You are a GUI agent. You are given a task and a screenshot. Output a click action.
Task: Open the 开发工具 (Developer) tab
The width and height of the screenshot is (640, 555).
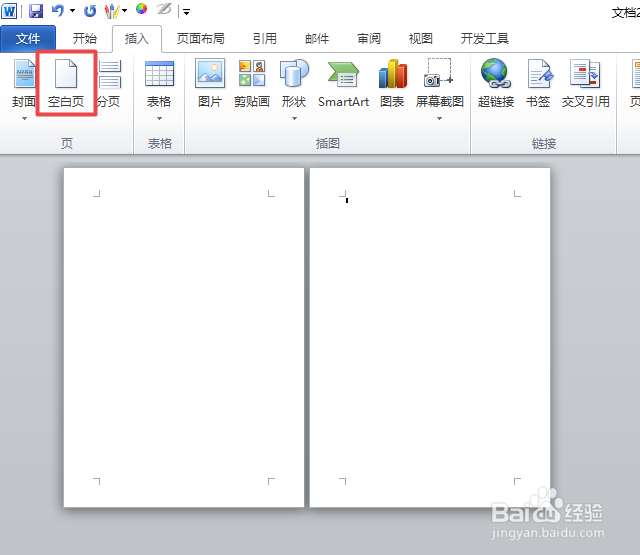(484, 39)
